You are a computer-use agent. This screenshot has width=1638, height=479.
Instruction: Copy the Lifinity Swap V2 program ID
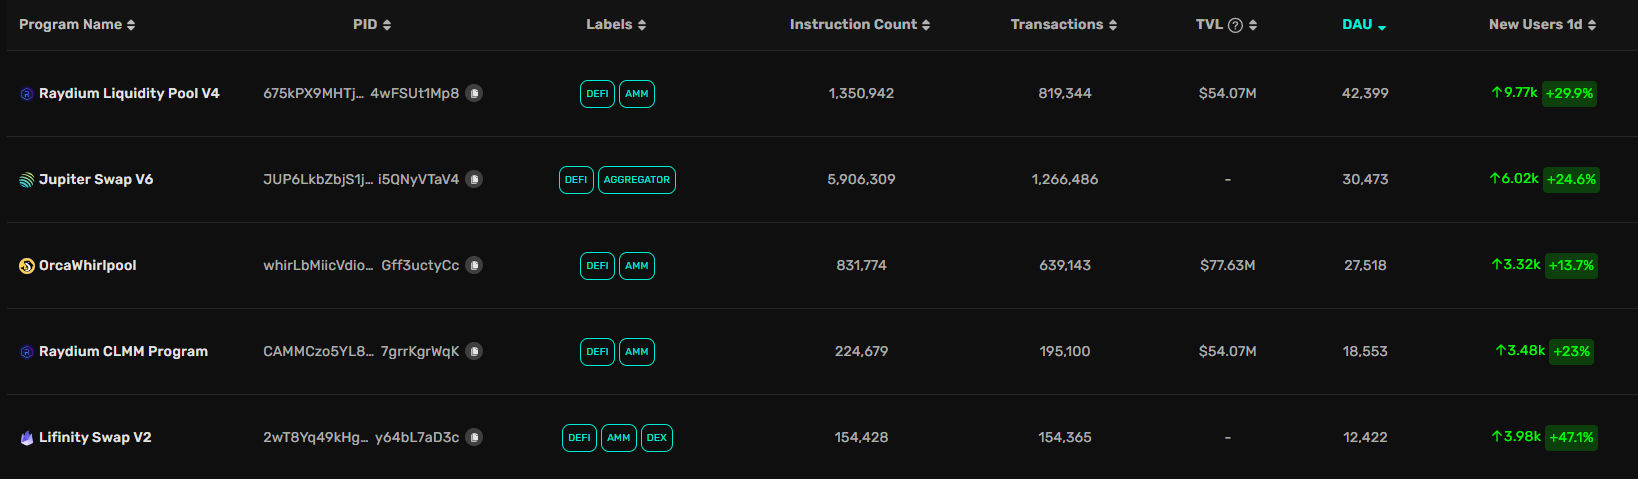[x=474, y=437]
